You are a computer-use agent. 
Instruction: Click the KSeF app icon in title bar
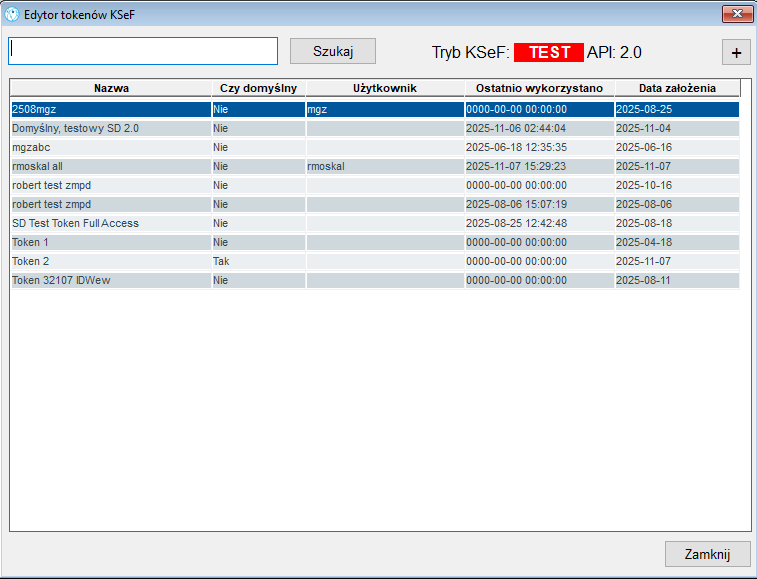click(x=12, y=14)
